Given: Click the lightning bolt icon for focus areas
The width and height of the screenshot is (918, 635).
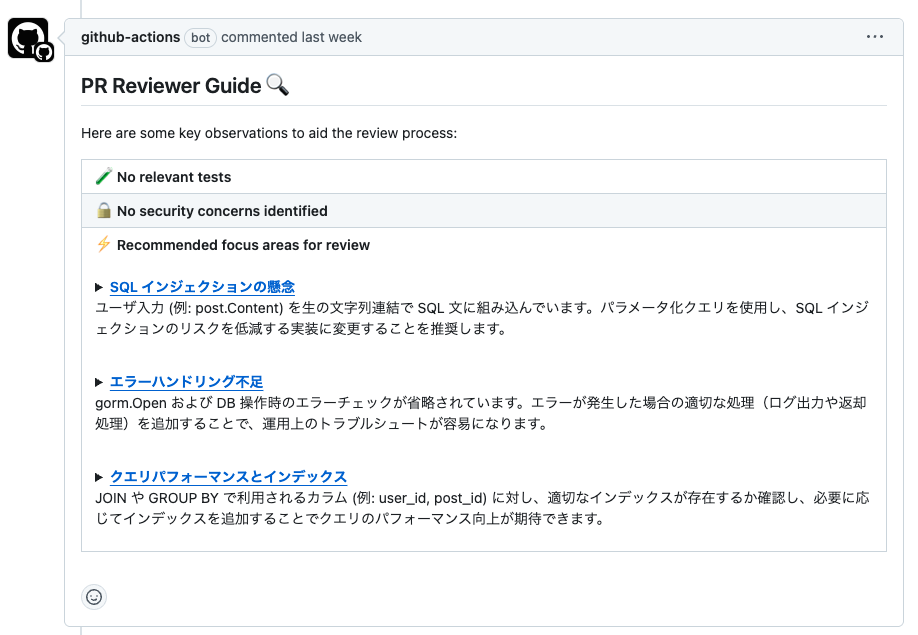Looking at the screenshot, I should pos(103,245).
